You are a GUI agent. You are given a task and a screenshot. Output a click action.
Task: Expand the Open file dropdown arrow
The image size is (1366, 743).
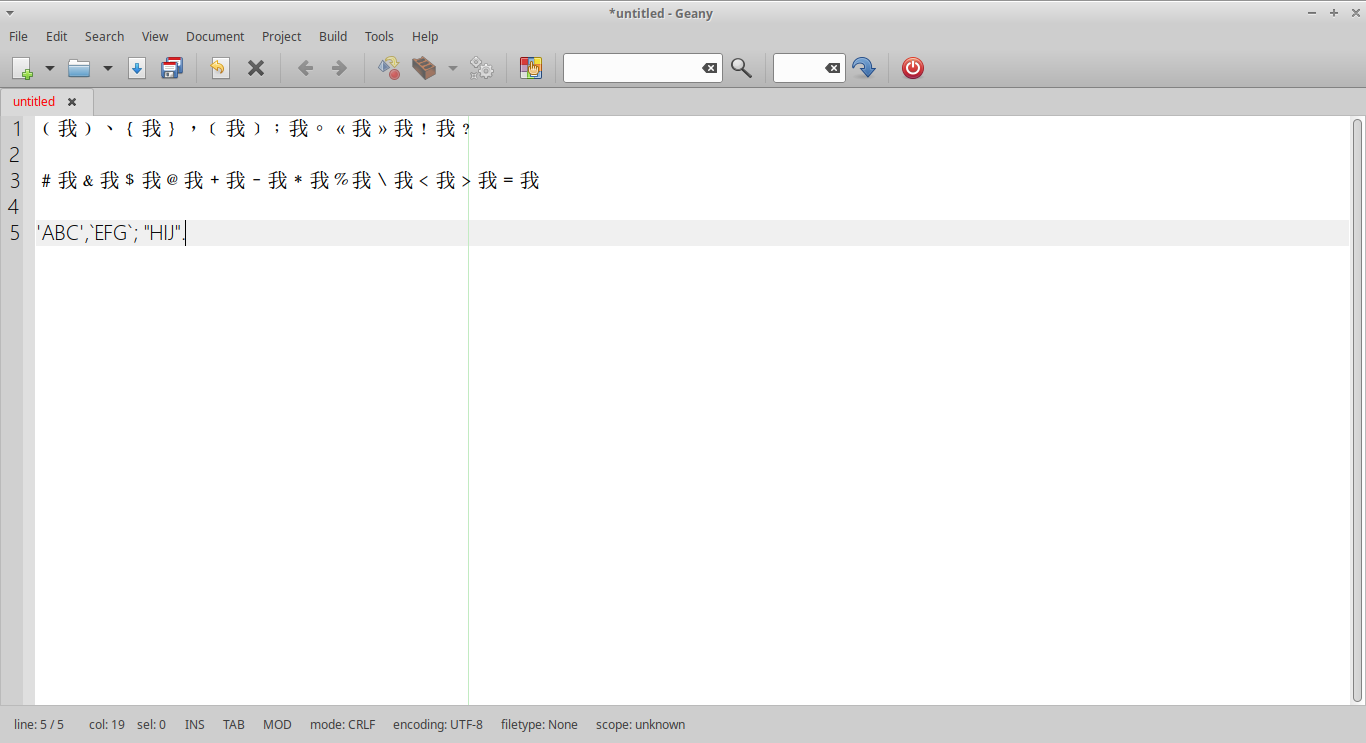tap(107, 68)
